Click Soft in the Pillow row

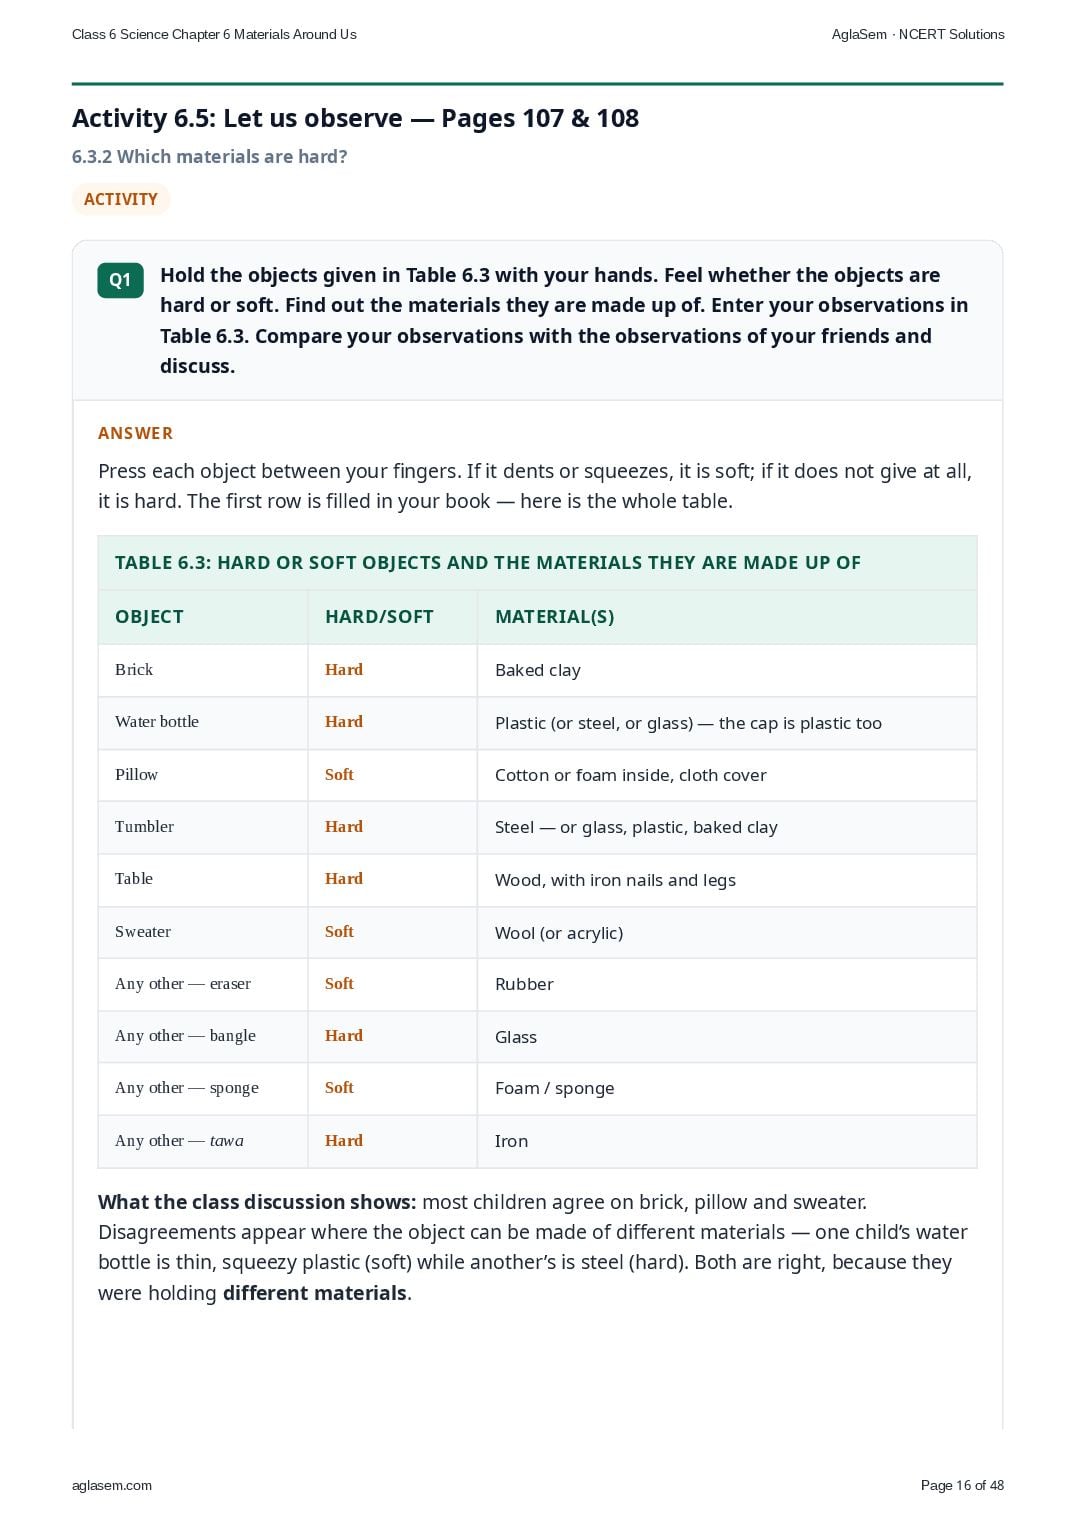click(339, 774)
